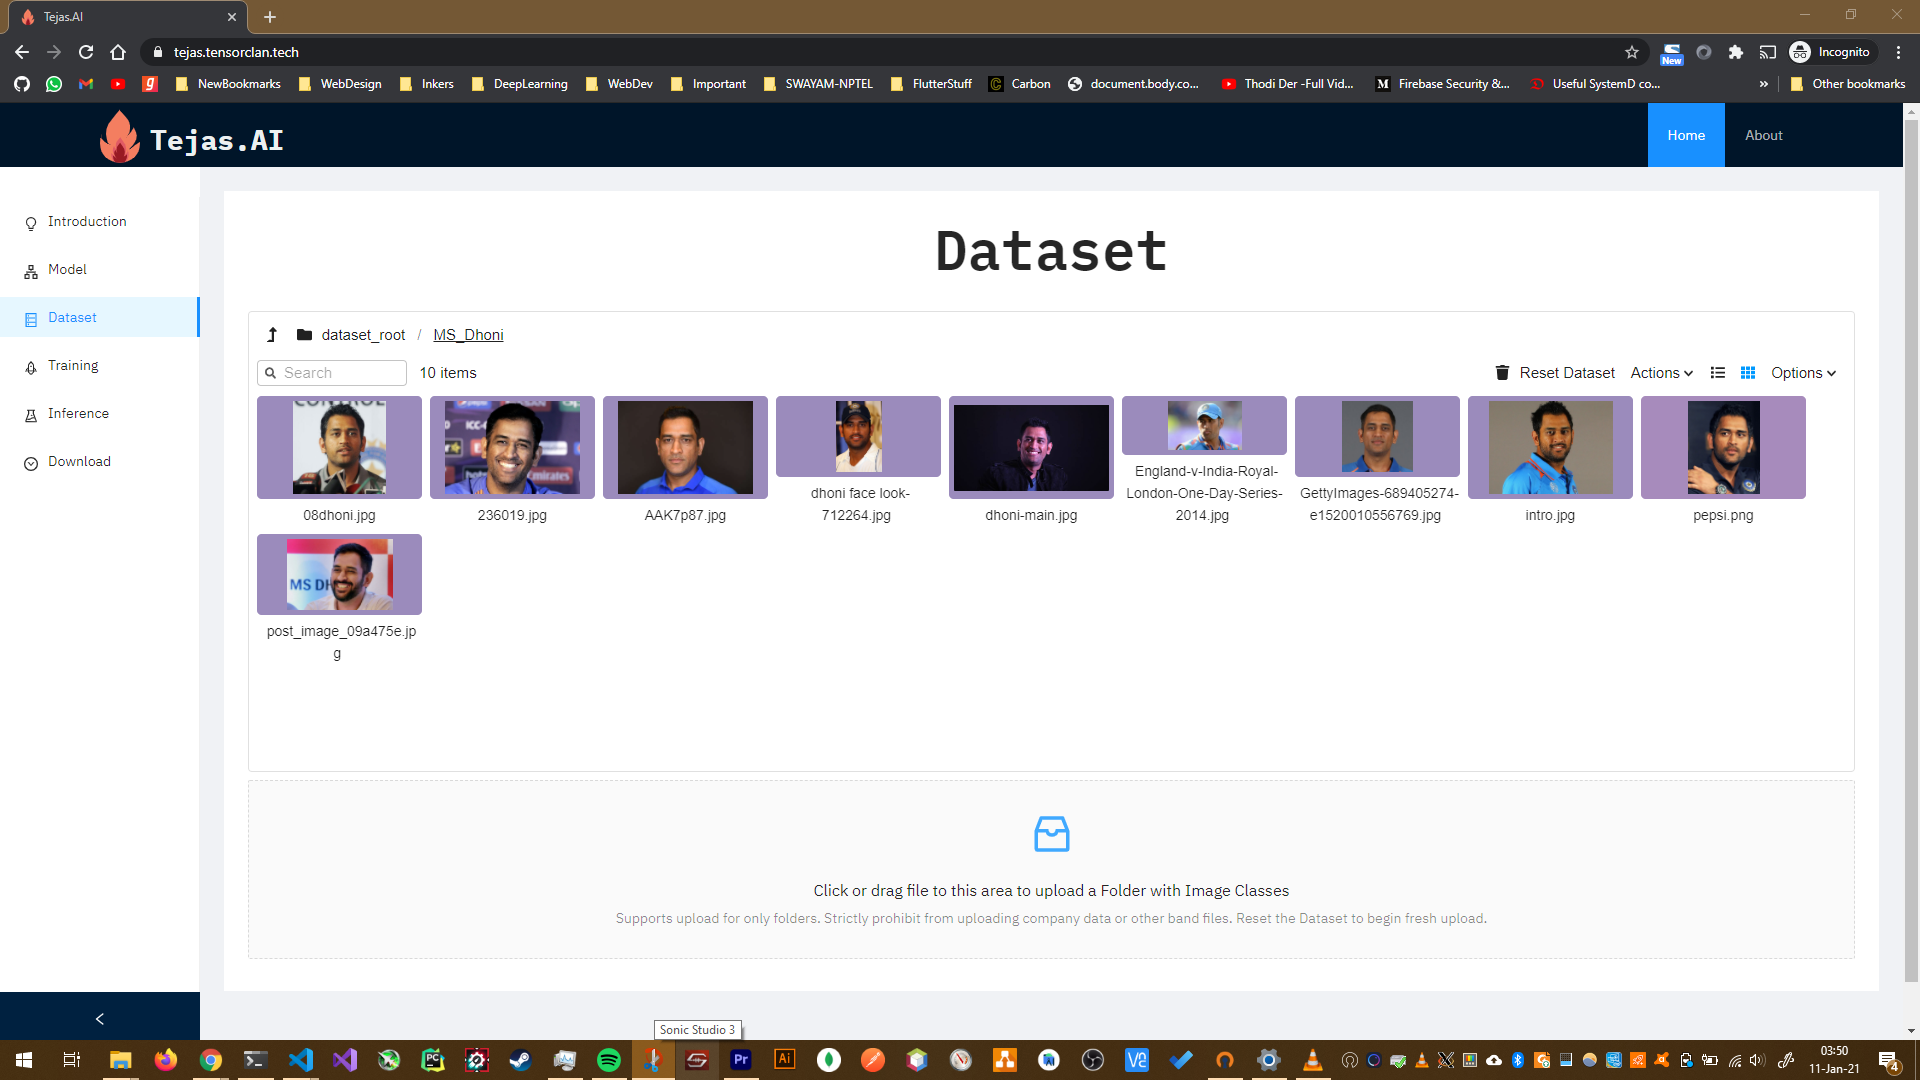
Task: Open the Actions dropdown
Action: pos(1661,373)
